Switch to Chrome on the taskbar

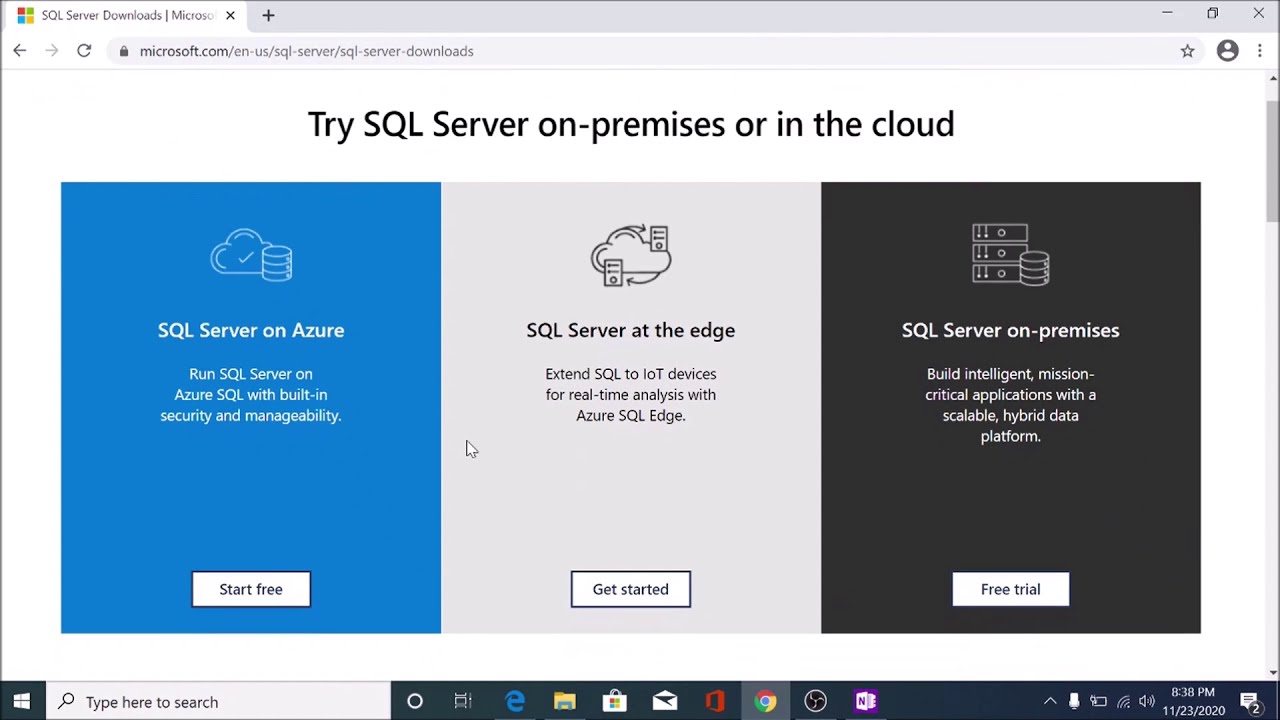click(765, 701)
